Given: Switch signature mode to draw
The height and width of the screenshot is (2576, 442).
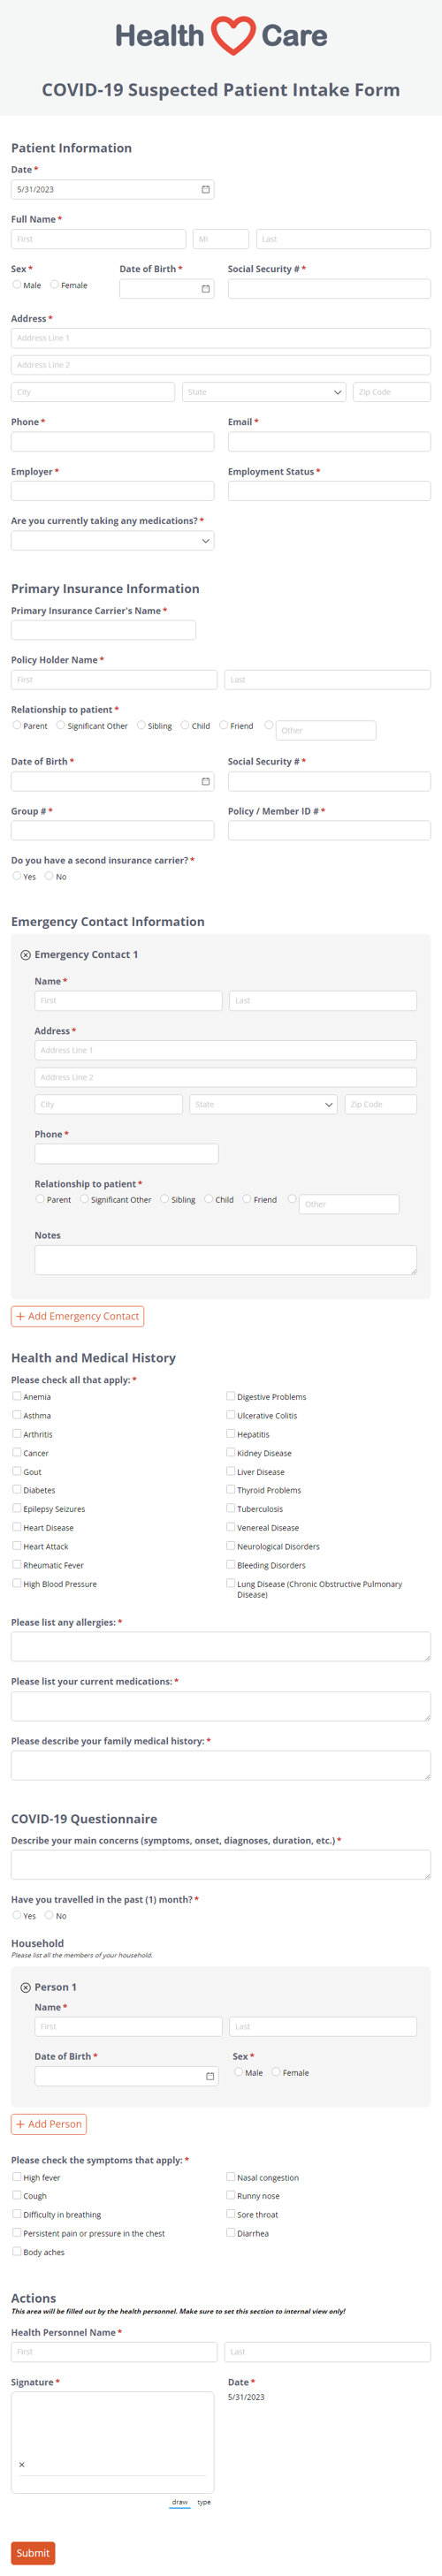Looking at the screenshot, I should [x=180, y=2502].
